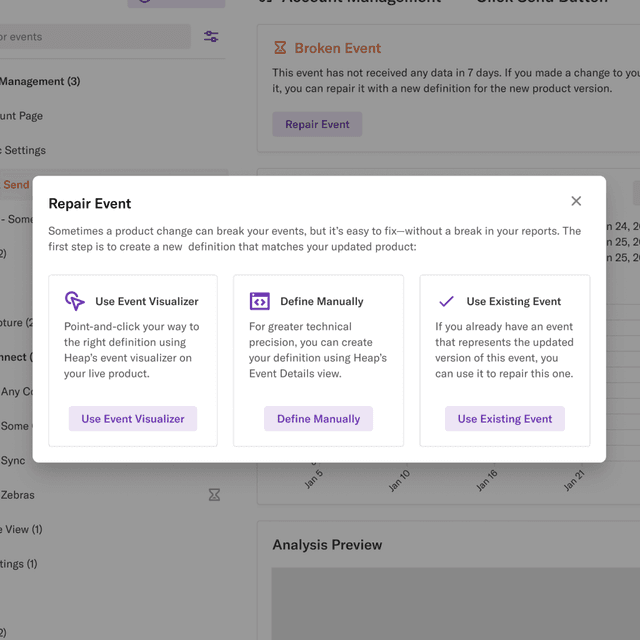Close the Repair Event dialog
Viewport: 640px width, 640px height.
(x=576, y=201)
